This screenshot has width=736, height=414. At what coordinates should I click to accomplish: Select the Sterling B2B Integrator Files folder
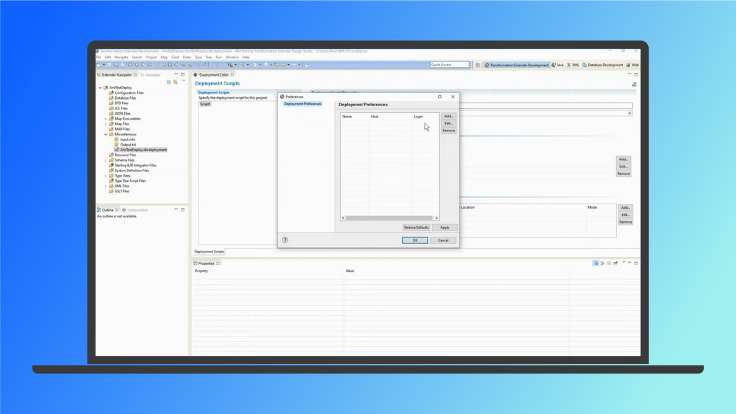[x=135, y=165]
